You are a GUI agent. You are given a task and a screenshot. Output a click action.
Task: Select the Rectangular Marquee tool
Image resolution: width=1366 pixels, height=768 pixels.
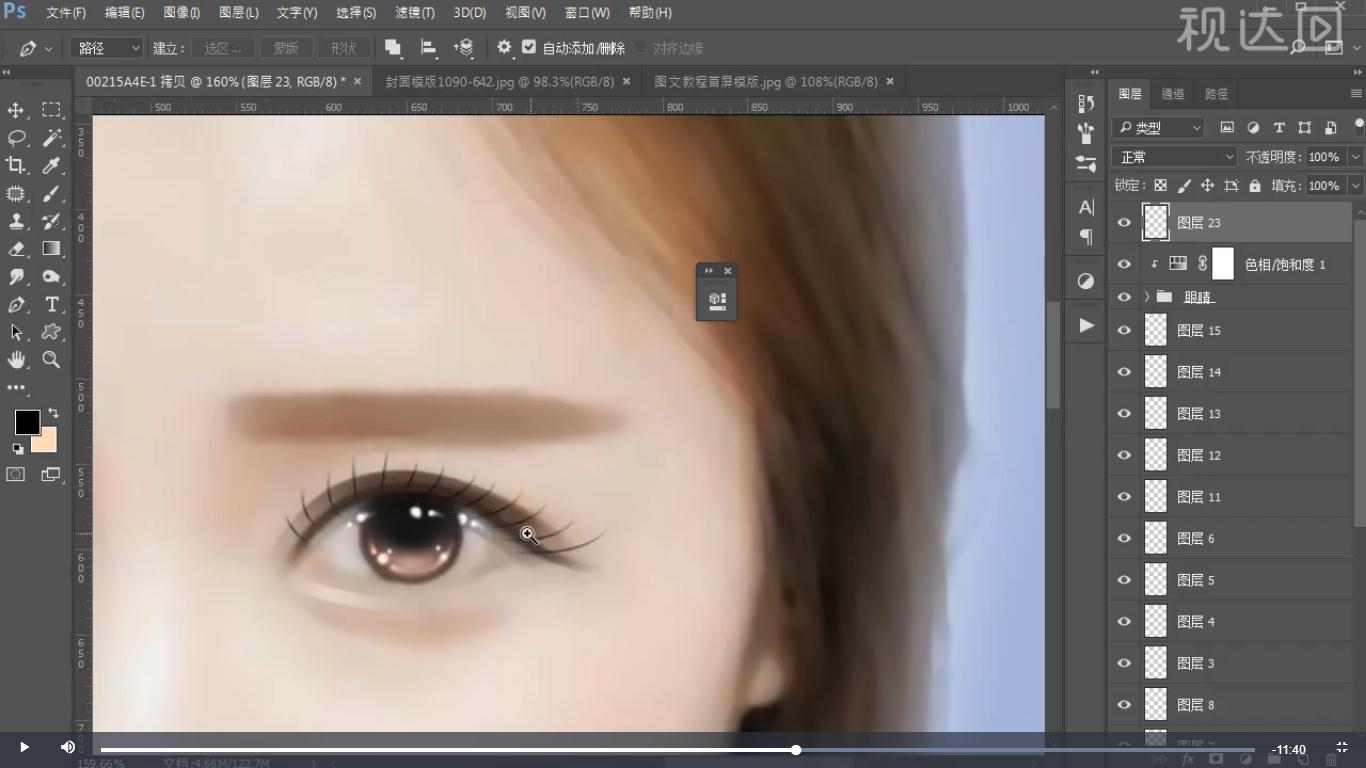(x=51, y=110)
